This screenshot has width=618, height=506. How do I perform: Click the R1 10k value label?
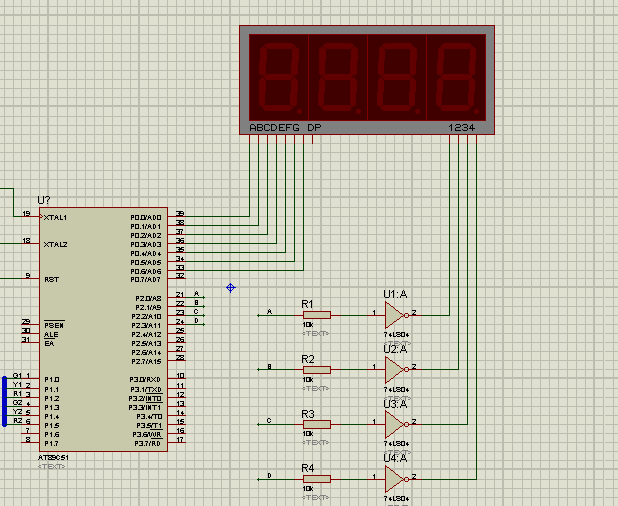tap(308, 325)
